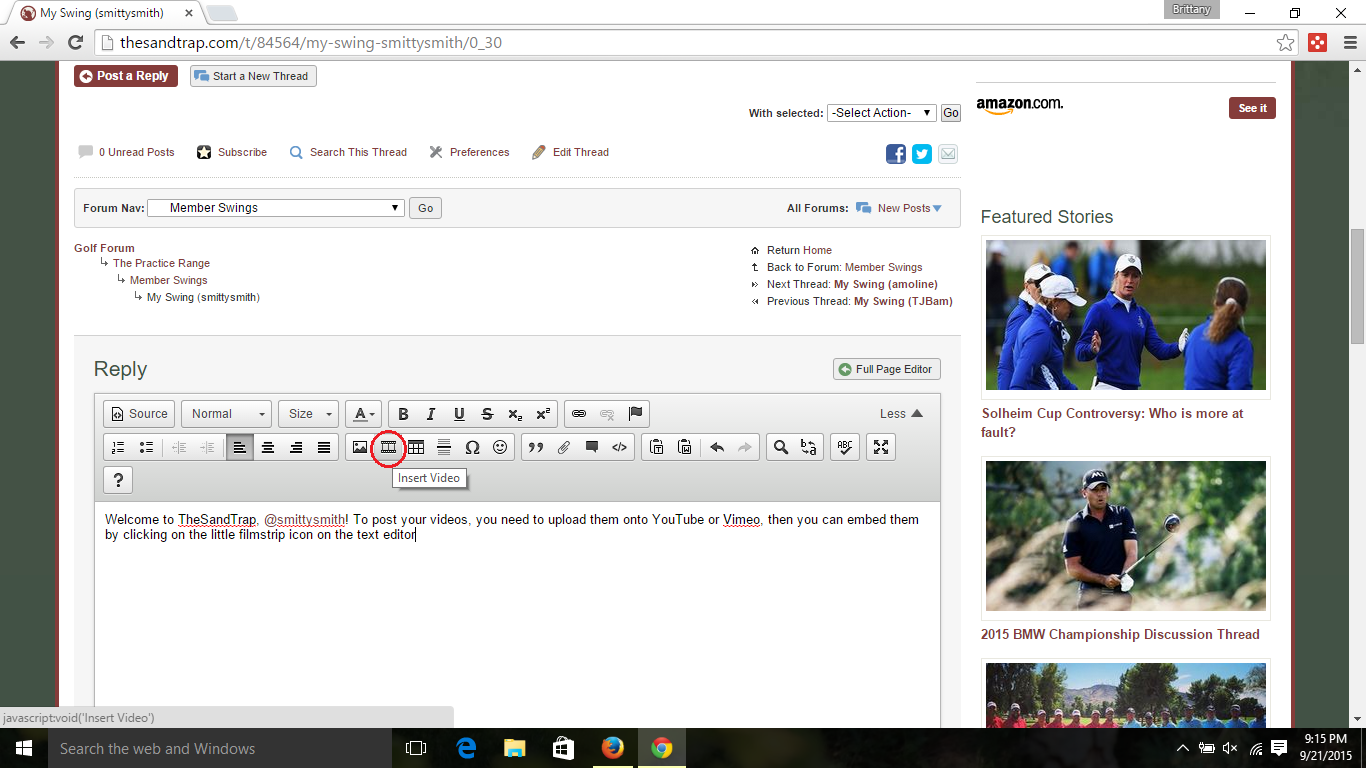The height and width of the screenshot is (768, 1366).
Task: Click the Post a Reply button
Action: tap(126, 76)
